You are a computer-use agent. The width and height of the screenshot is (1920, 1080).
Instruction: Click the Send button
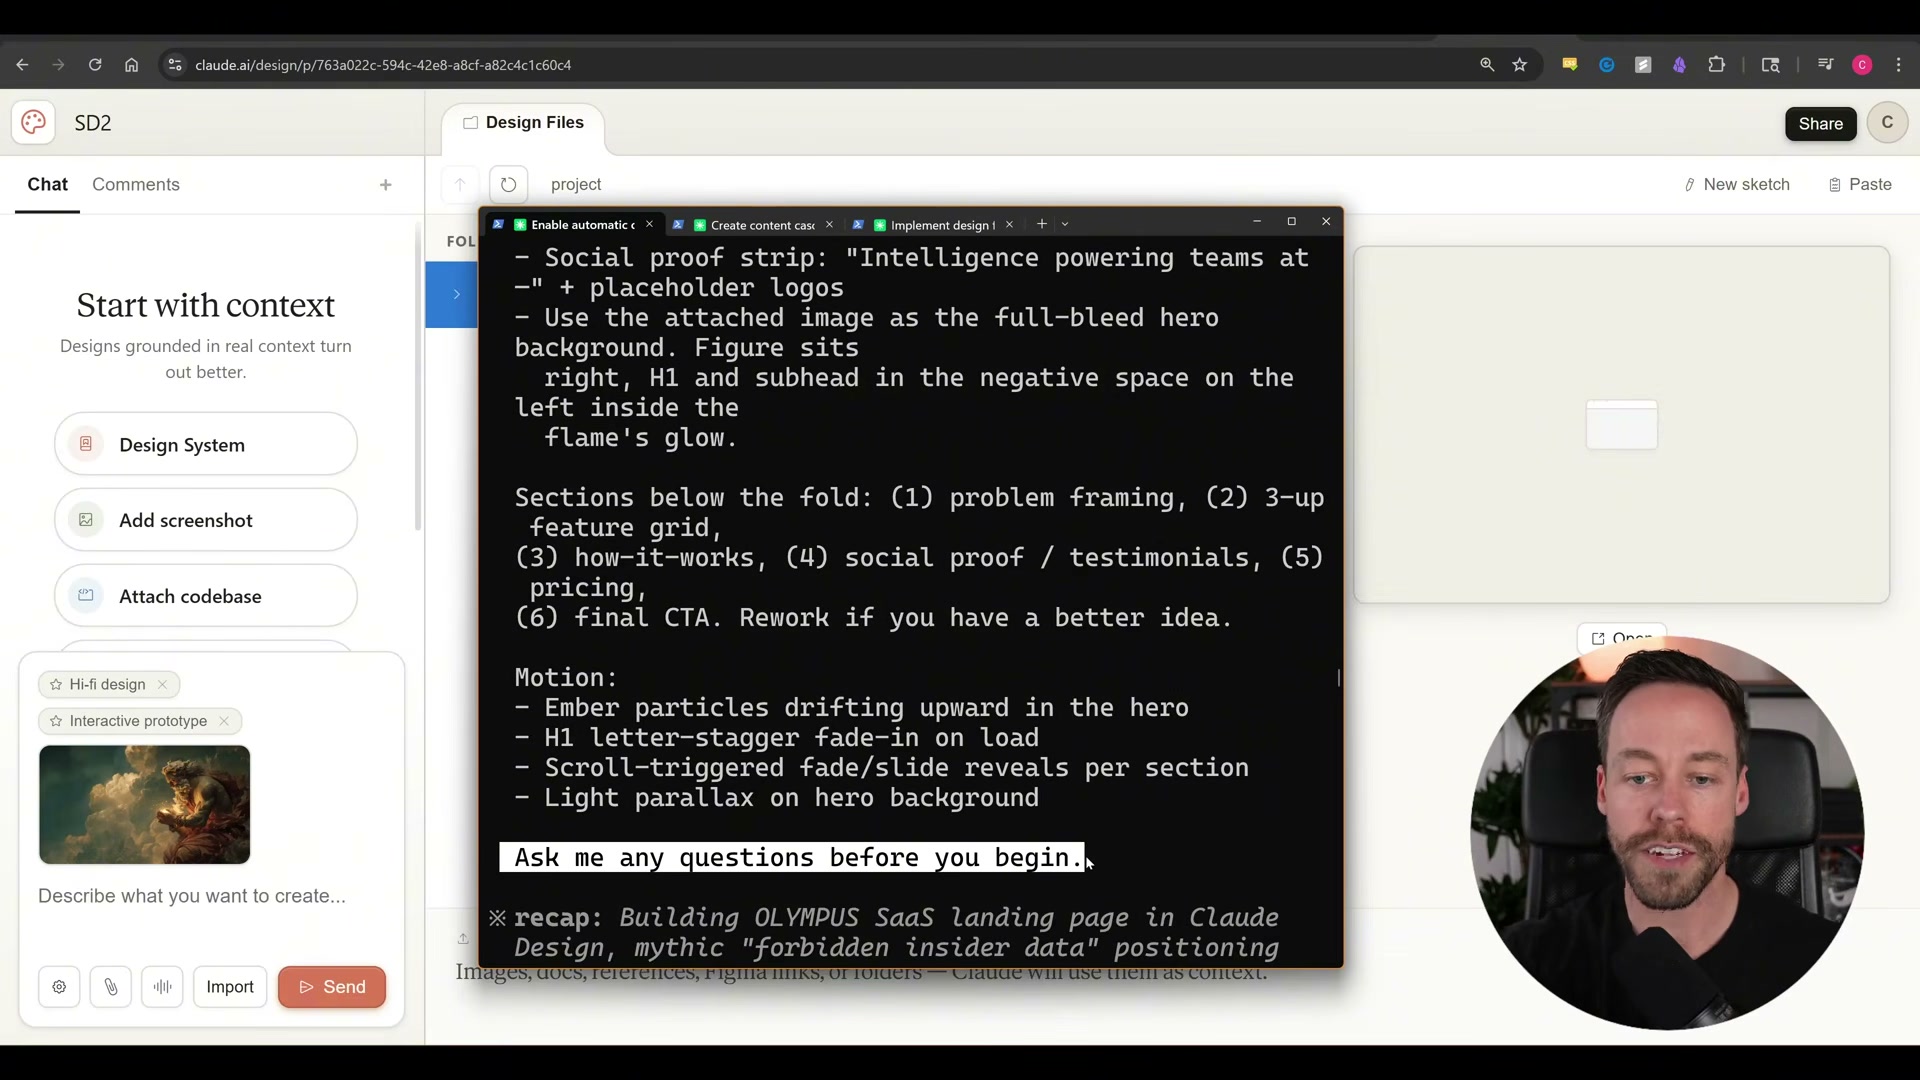332,987
